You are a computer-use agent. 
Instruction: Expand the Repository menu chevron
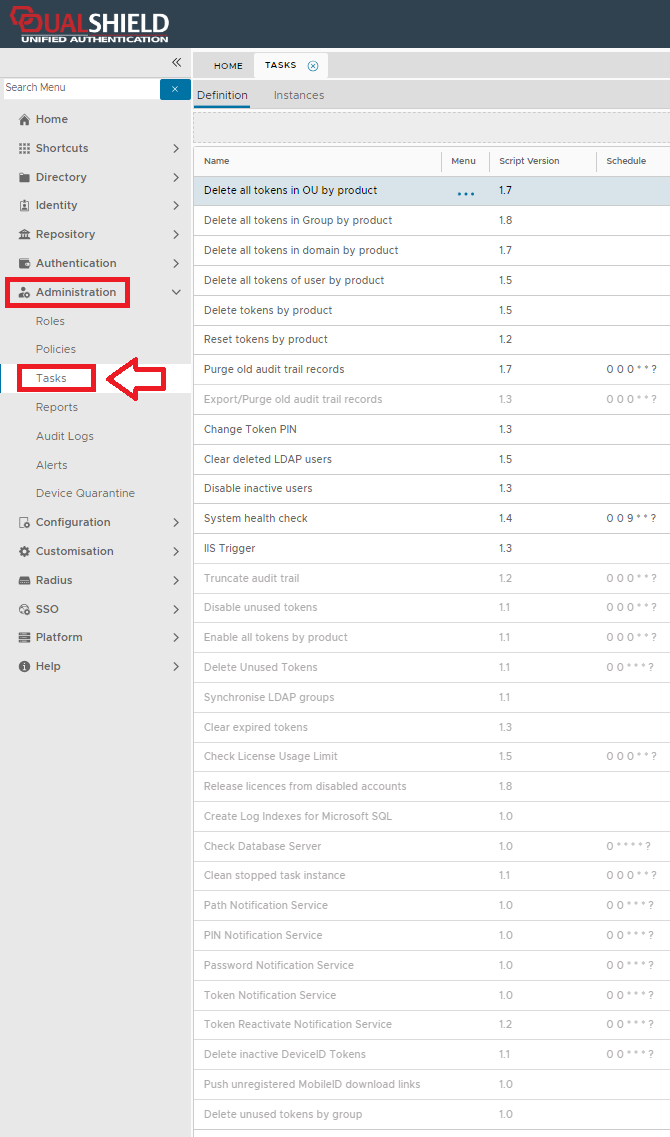tap(175, 234)
